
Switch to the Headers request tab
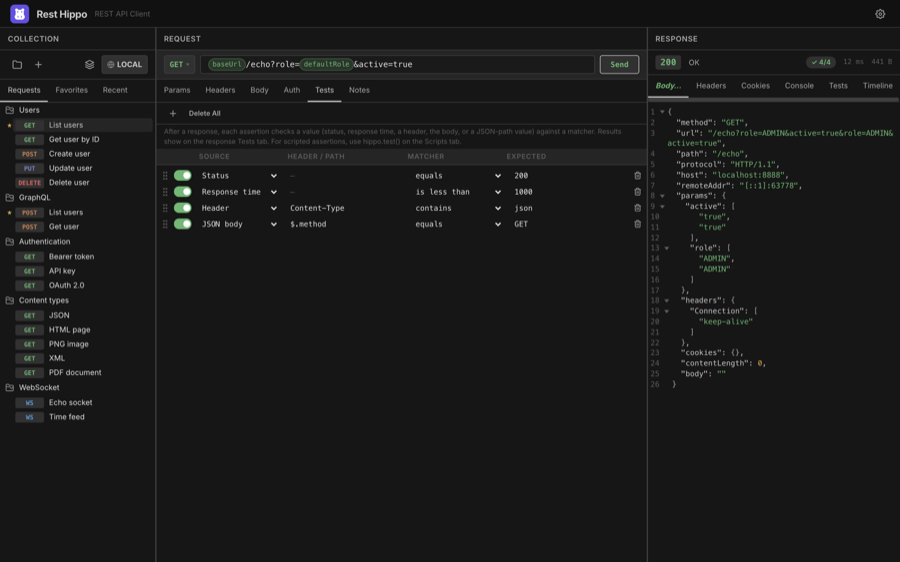coord(220,90)
